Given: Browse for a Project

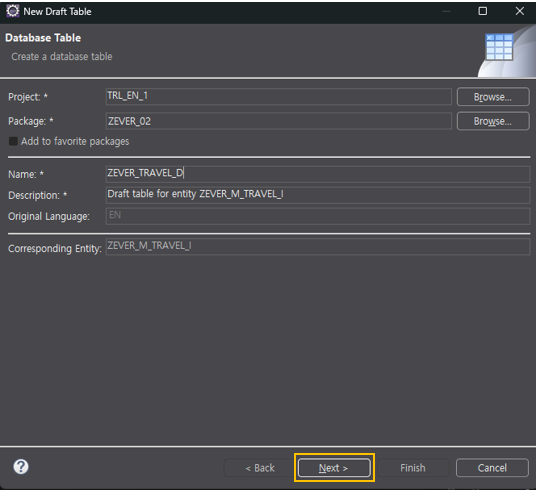Looking at the screenshot, I should click(493, 97).
